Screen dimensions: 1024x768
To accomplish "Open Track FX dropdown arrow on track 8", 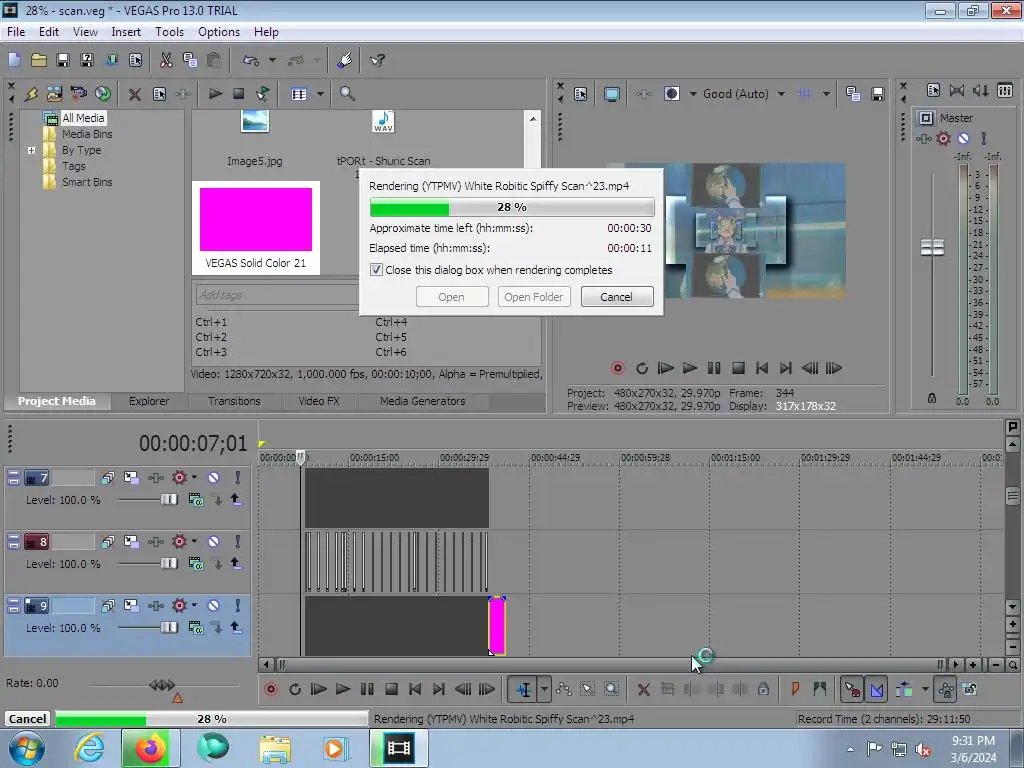I will pos(194,541).
